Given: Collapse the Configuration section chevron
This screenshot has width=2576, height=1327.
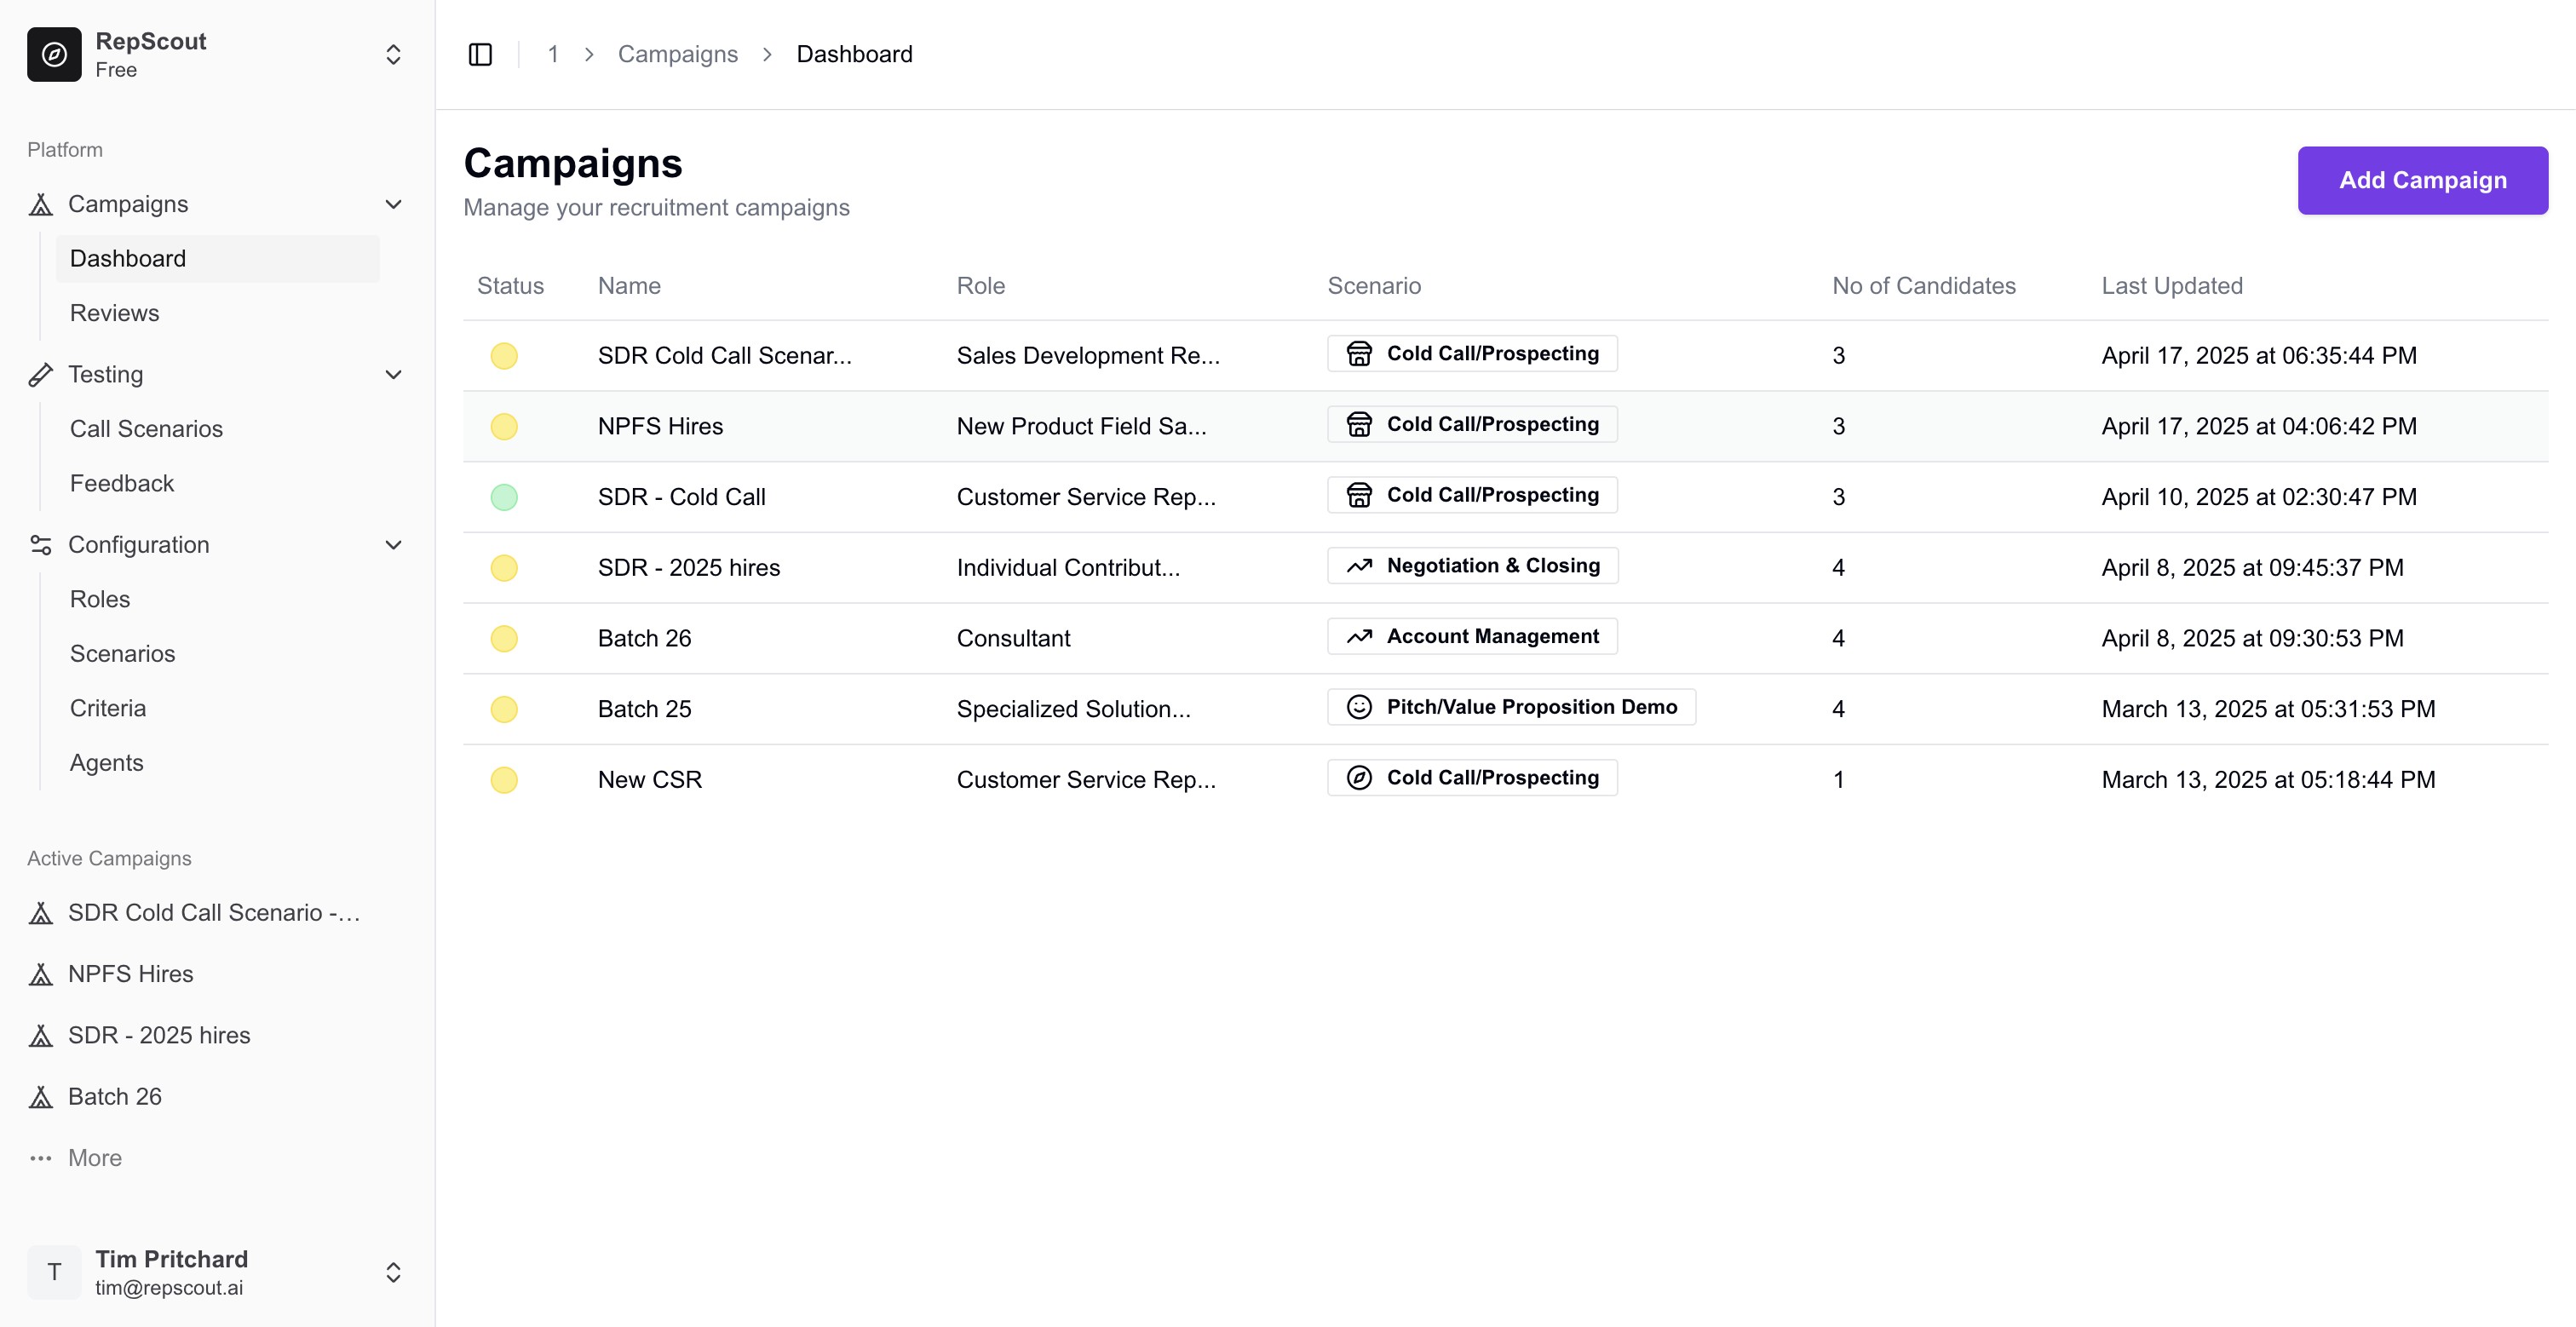Looking at the screenshot, I should [x=393, y=545].
